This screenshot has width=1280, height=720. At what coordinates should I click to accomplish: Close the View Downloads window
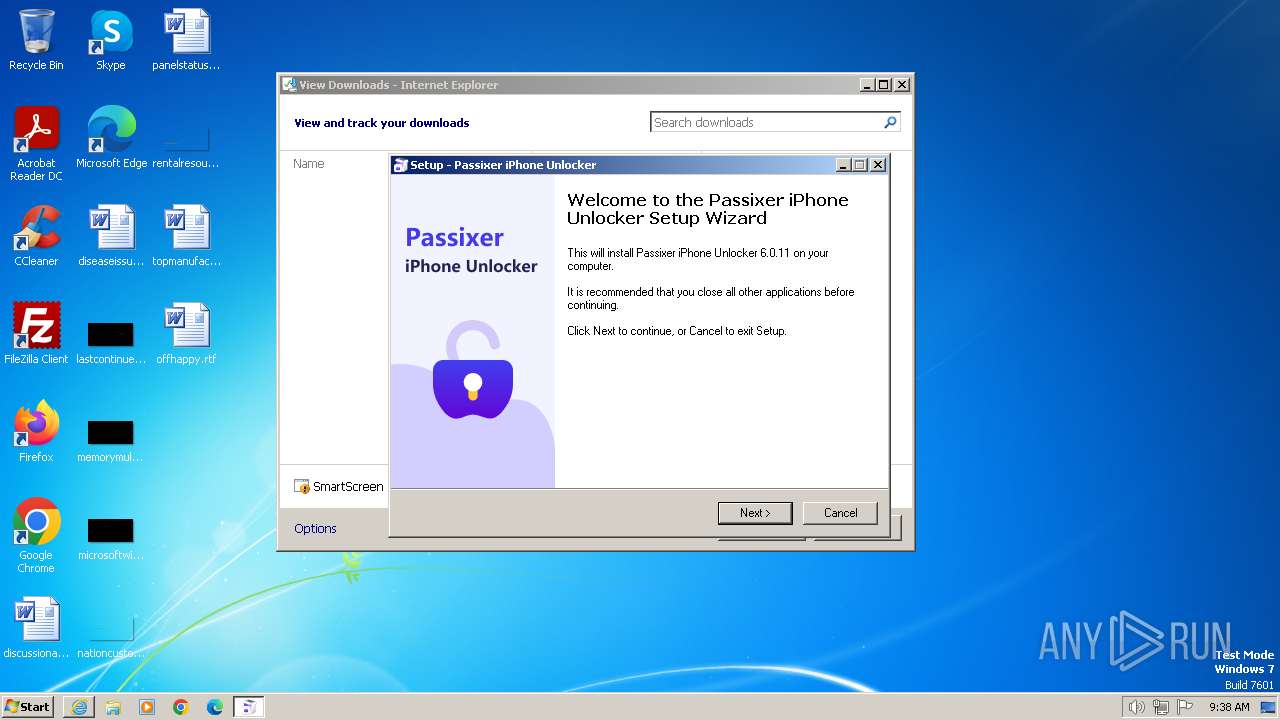click(902, 85)
